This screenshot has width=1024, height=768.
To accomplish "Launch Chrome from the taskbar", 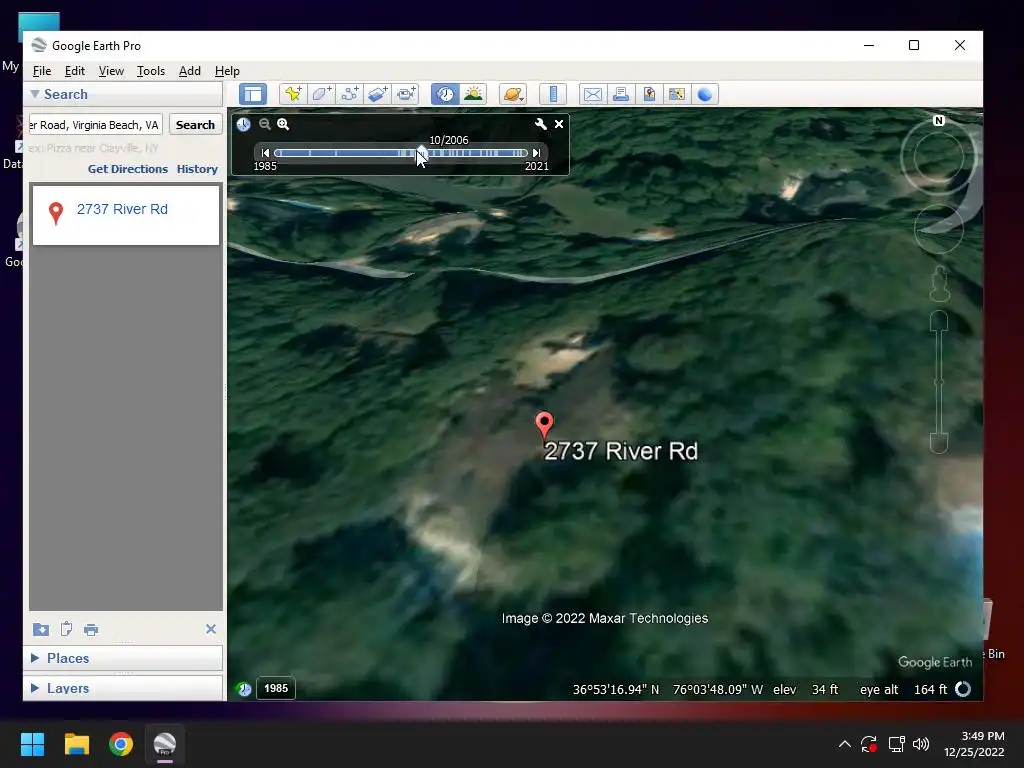I will point(121,744).
